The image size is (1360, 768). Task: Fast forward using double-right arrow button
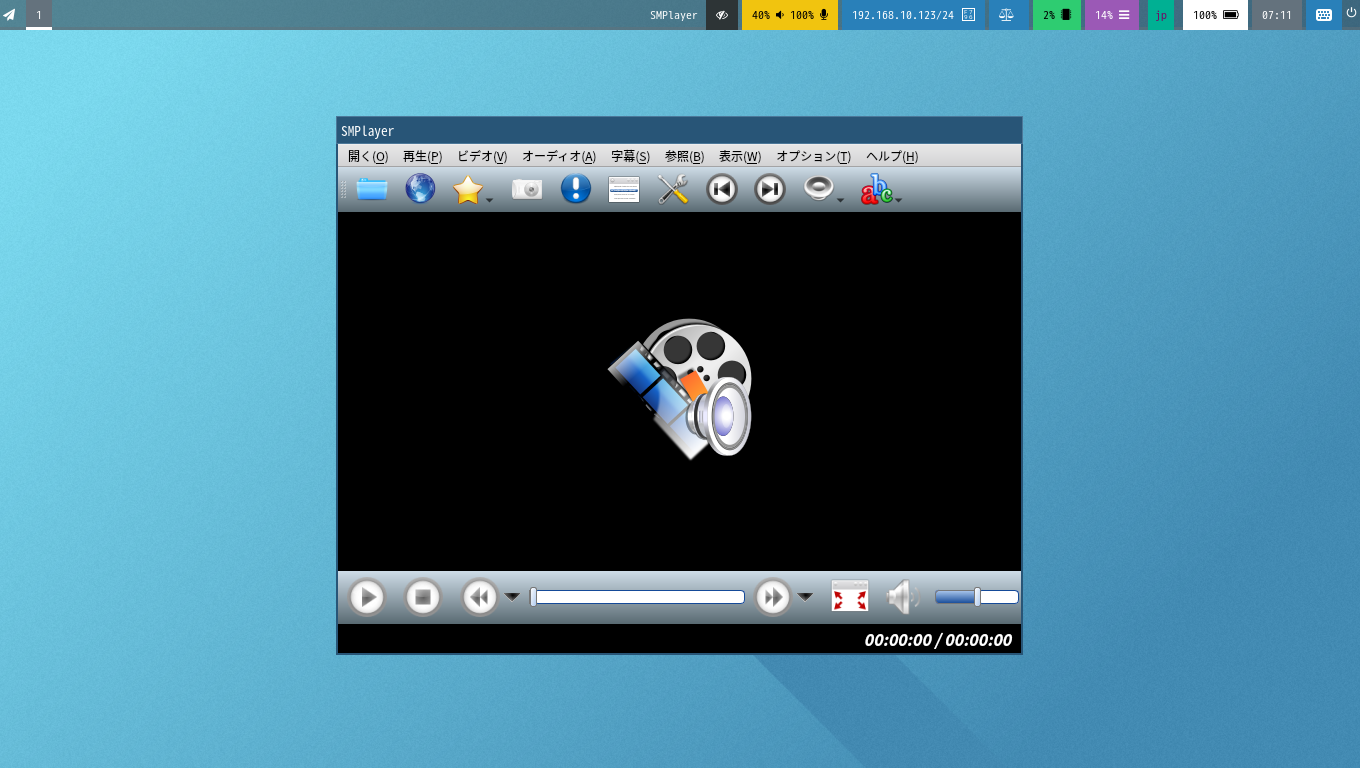(773, 598)
